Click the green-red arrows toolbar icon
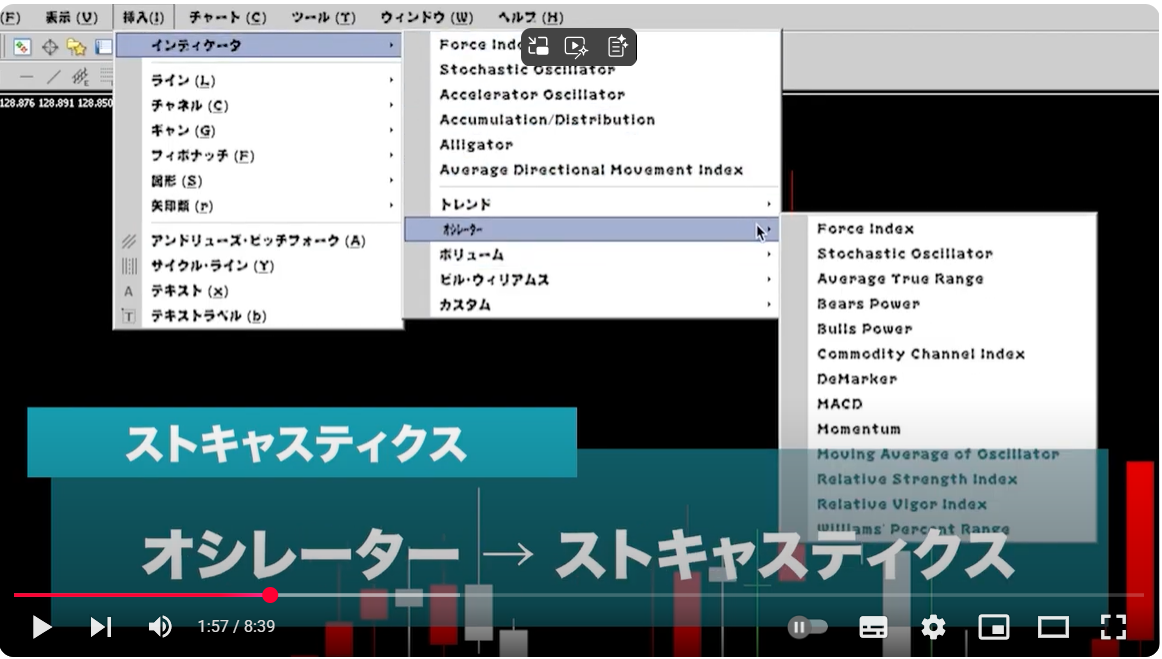 tap(22, 47)
